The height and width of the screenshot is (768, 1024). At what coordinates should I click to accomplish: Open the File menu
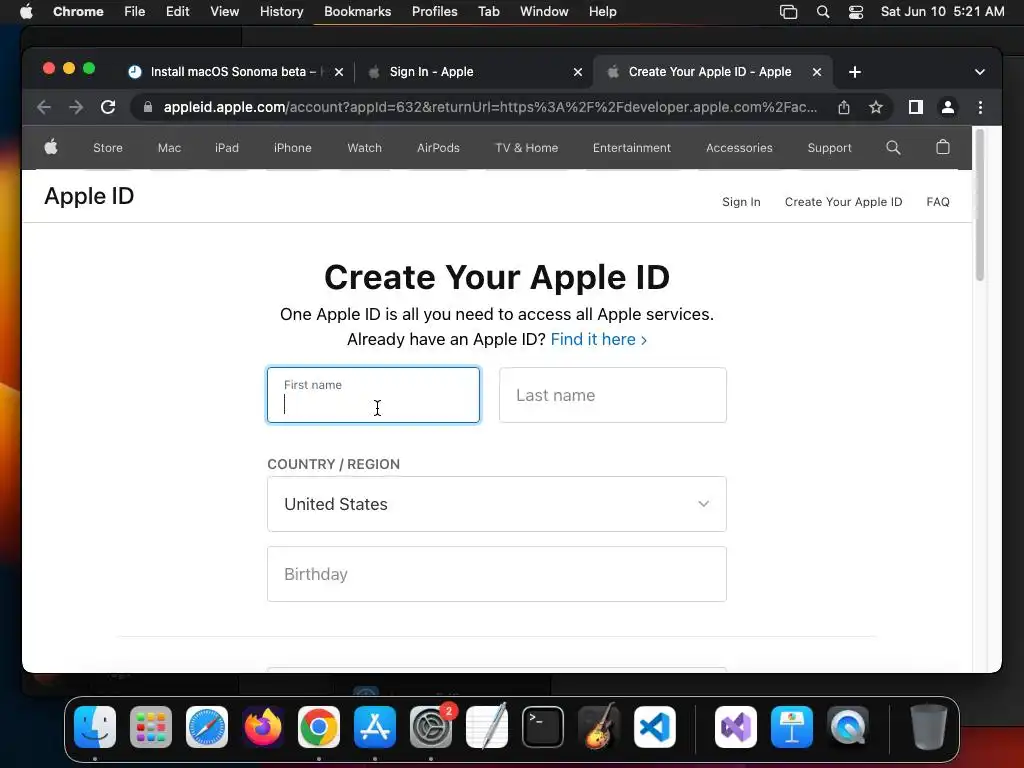pyautogui.click(x=135, y=12)
